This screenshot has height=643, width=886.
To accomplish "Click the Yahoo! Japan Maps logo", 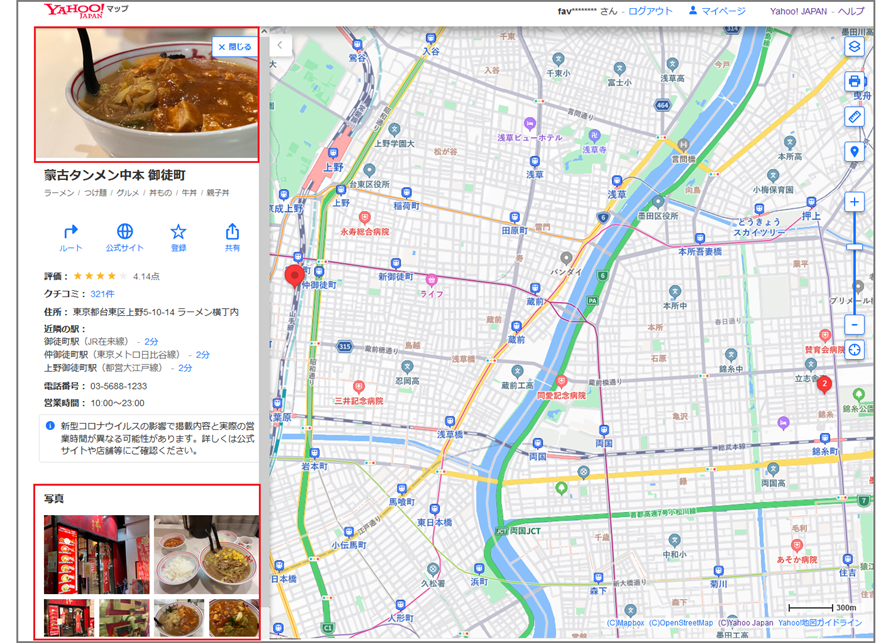I will coord(85,11).
